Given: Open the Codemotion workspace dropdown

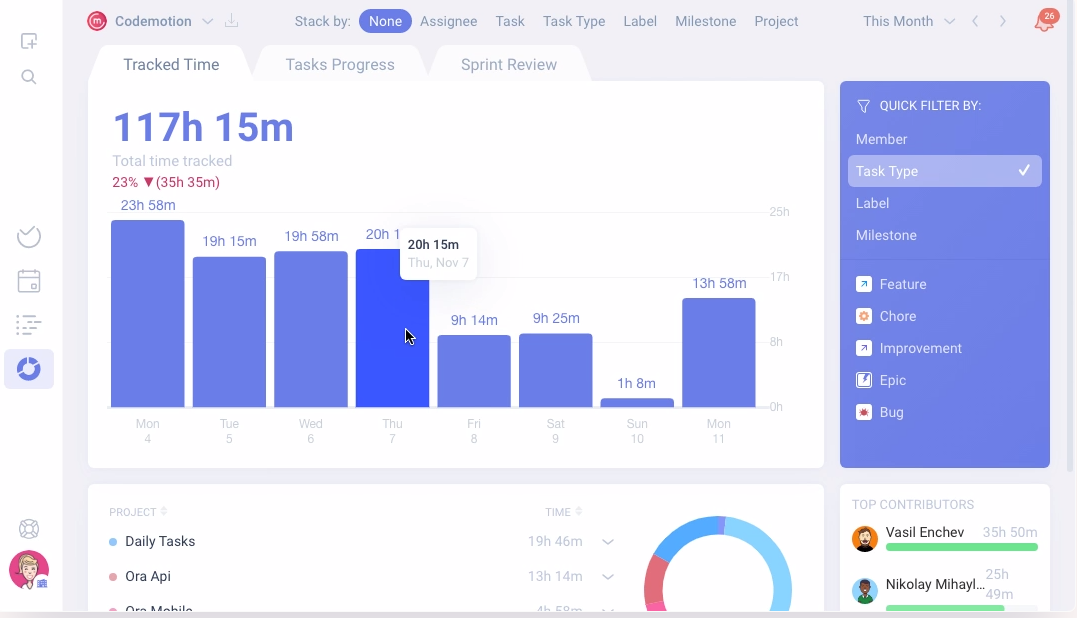Looking at the screenshot, I should pyautogui.click(x=207, y=21).
